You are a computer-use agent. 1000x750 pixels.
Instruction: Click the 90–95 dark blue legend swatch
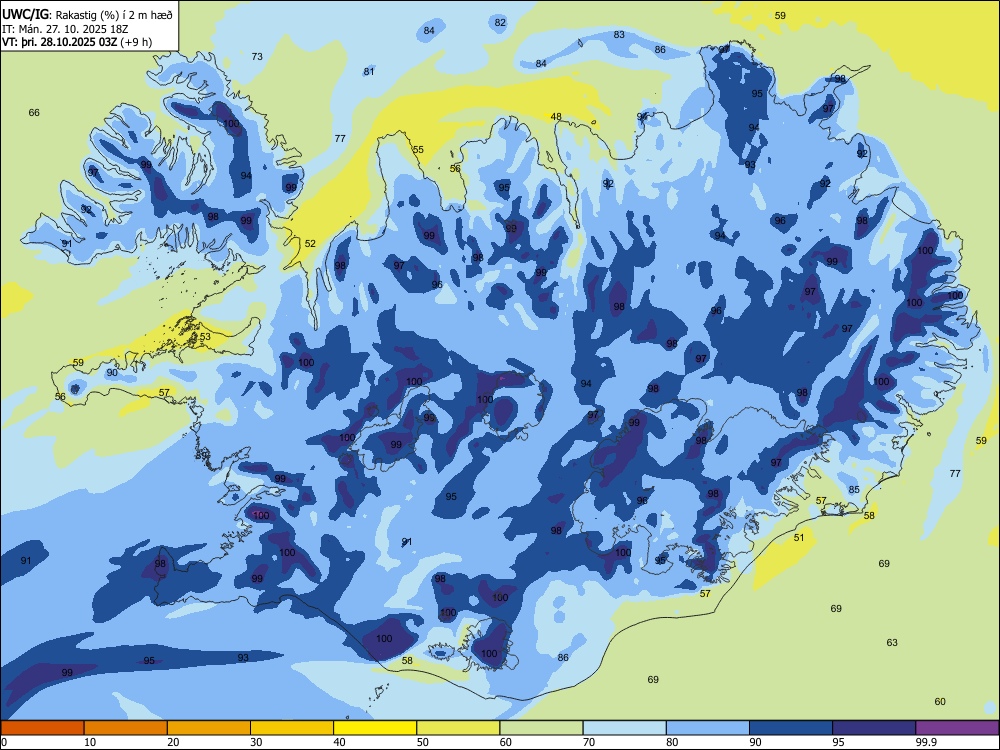[791, 728]
